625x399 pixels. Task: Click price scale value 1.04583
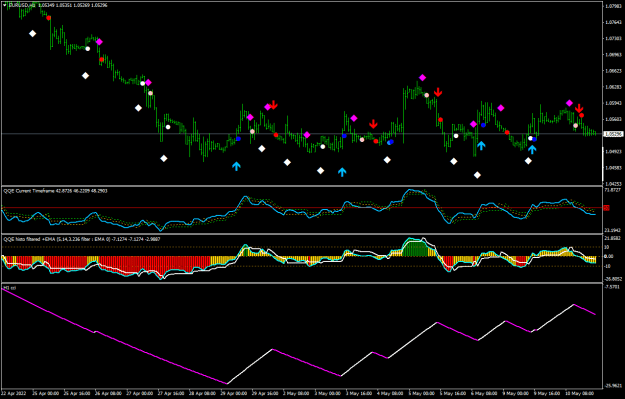click(614, 168)
